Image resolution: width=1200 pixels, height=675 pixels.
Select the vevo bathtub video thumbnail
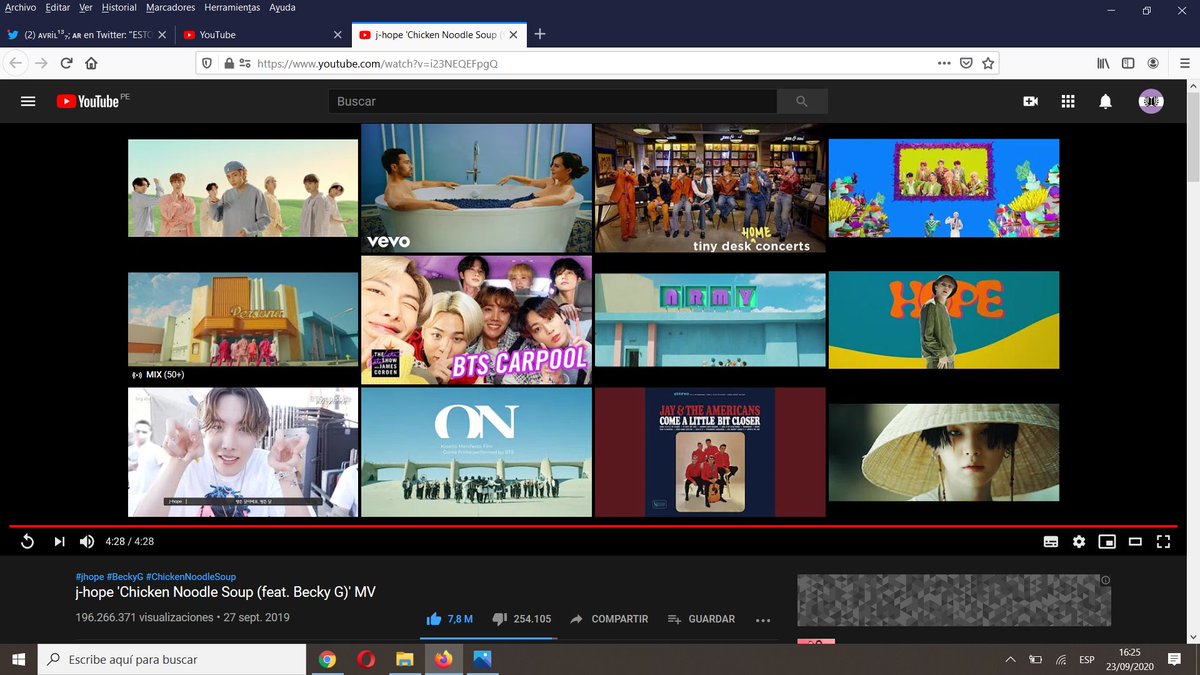(476, 188)
